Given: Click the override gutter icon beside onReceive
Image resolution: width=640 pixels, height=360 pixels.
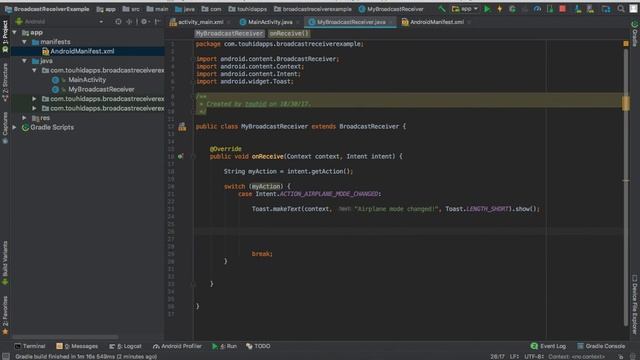Looking at the screenshot, I should (180, 156).
